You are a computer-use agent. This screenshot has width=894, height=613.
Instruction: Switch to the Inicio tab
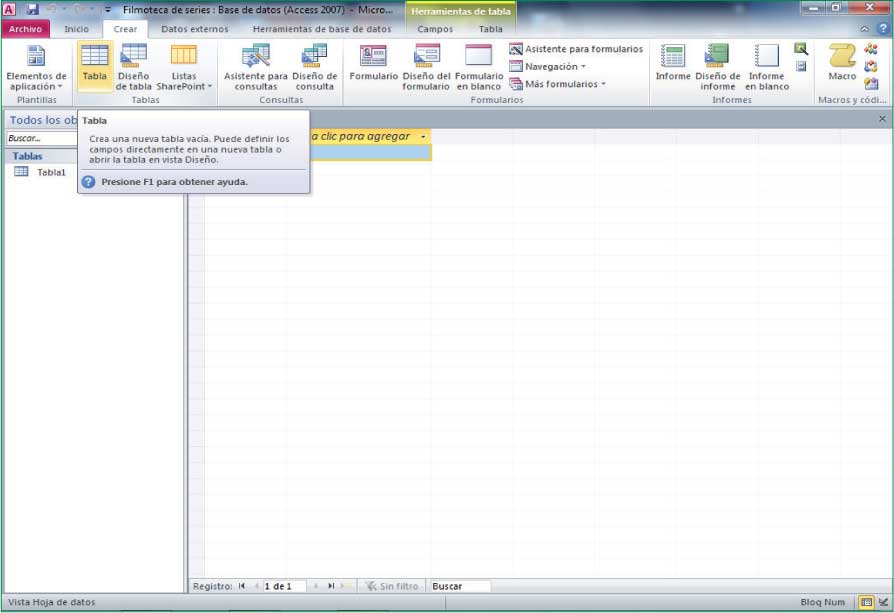pos(76,29)
